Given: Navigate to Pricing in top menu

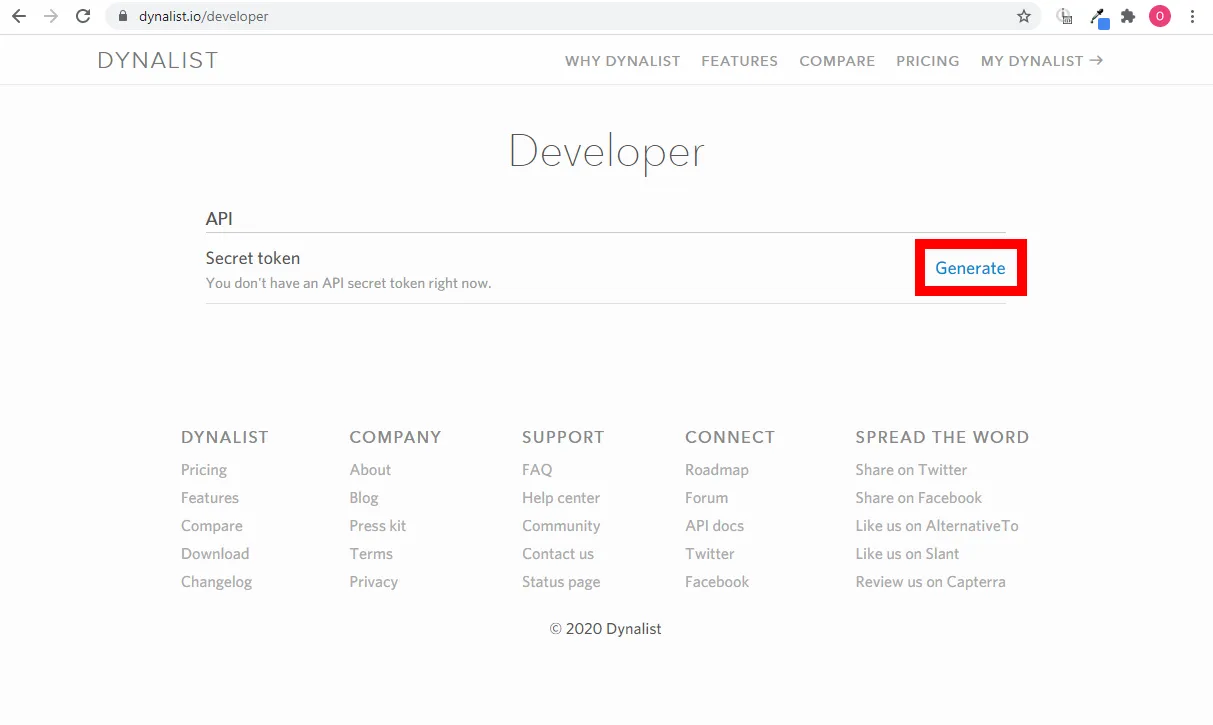Looking at the screenshot, I should tap(927, 61).
